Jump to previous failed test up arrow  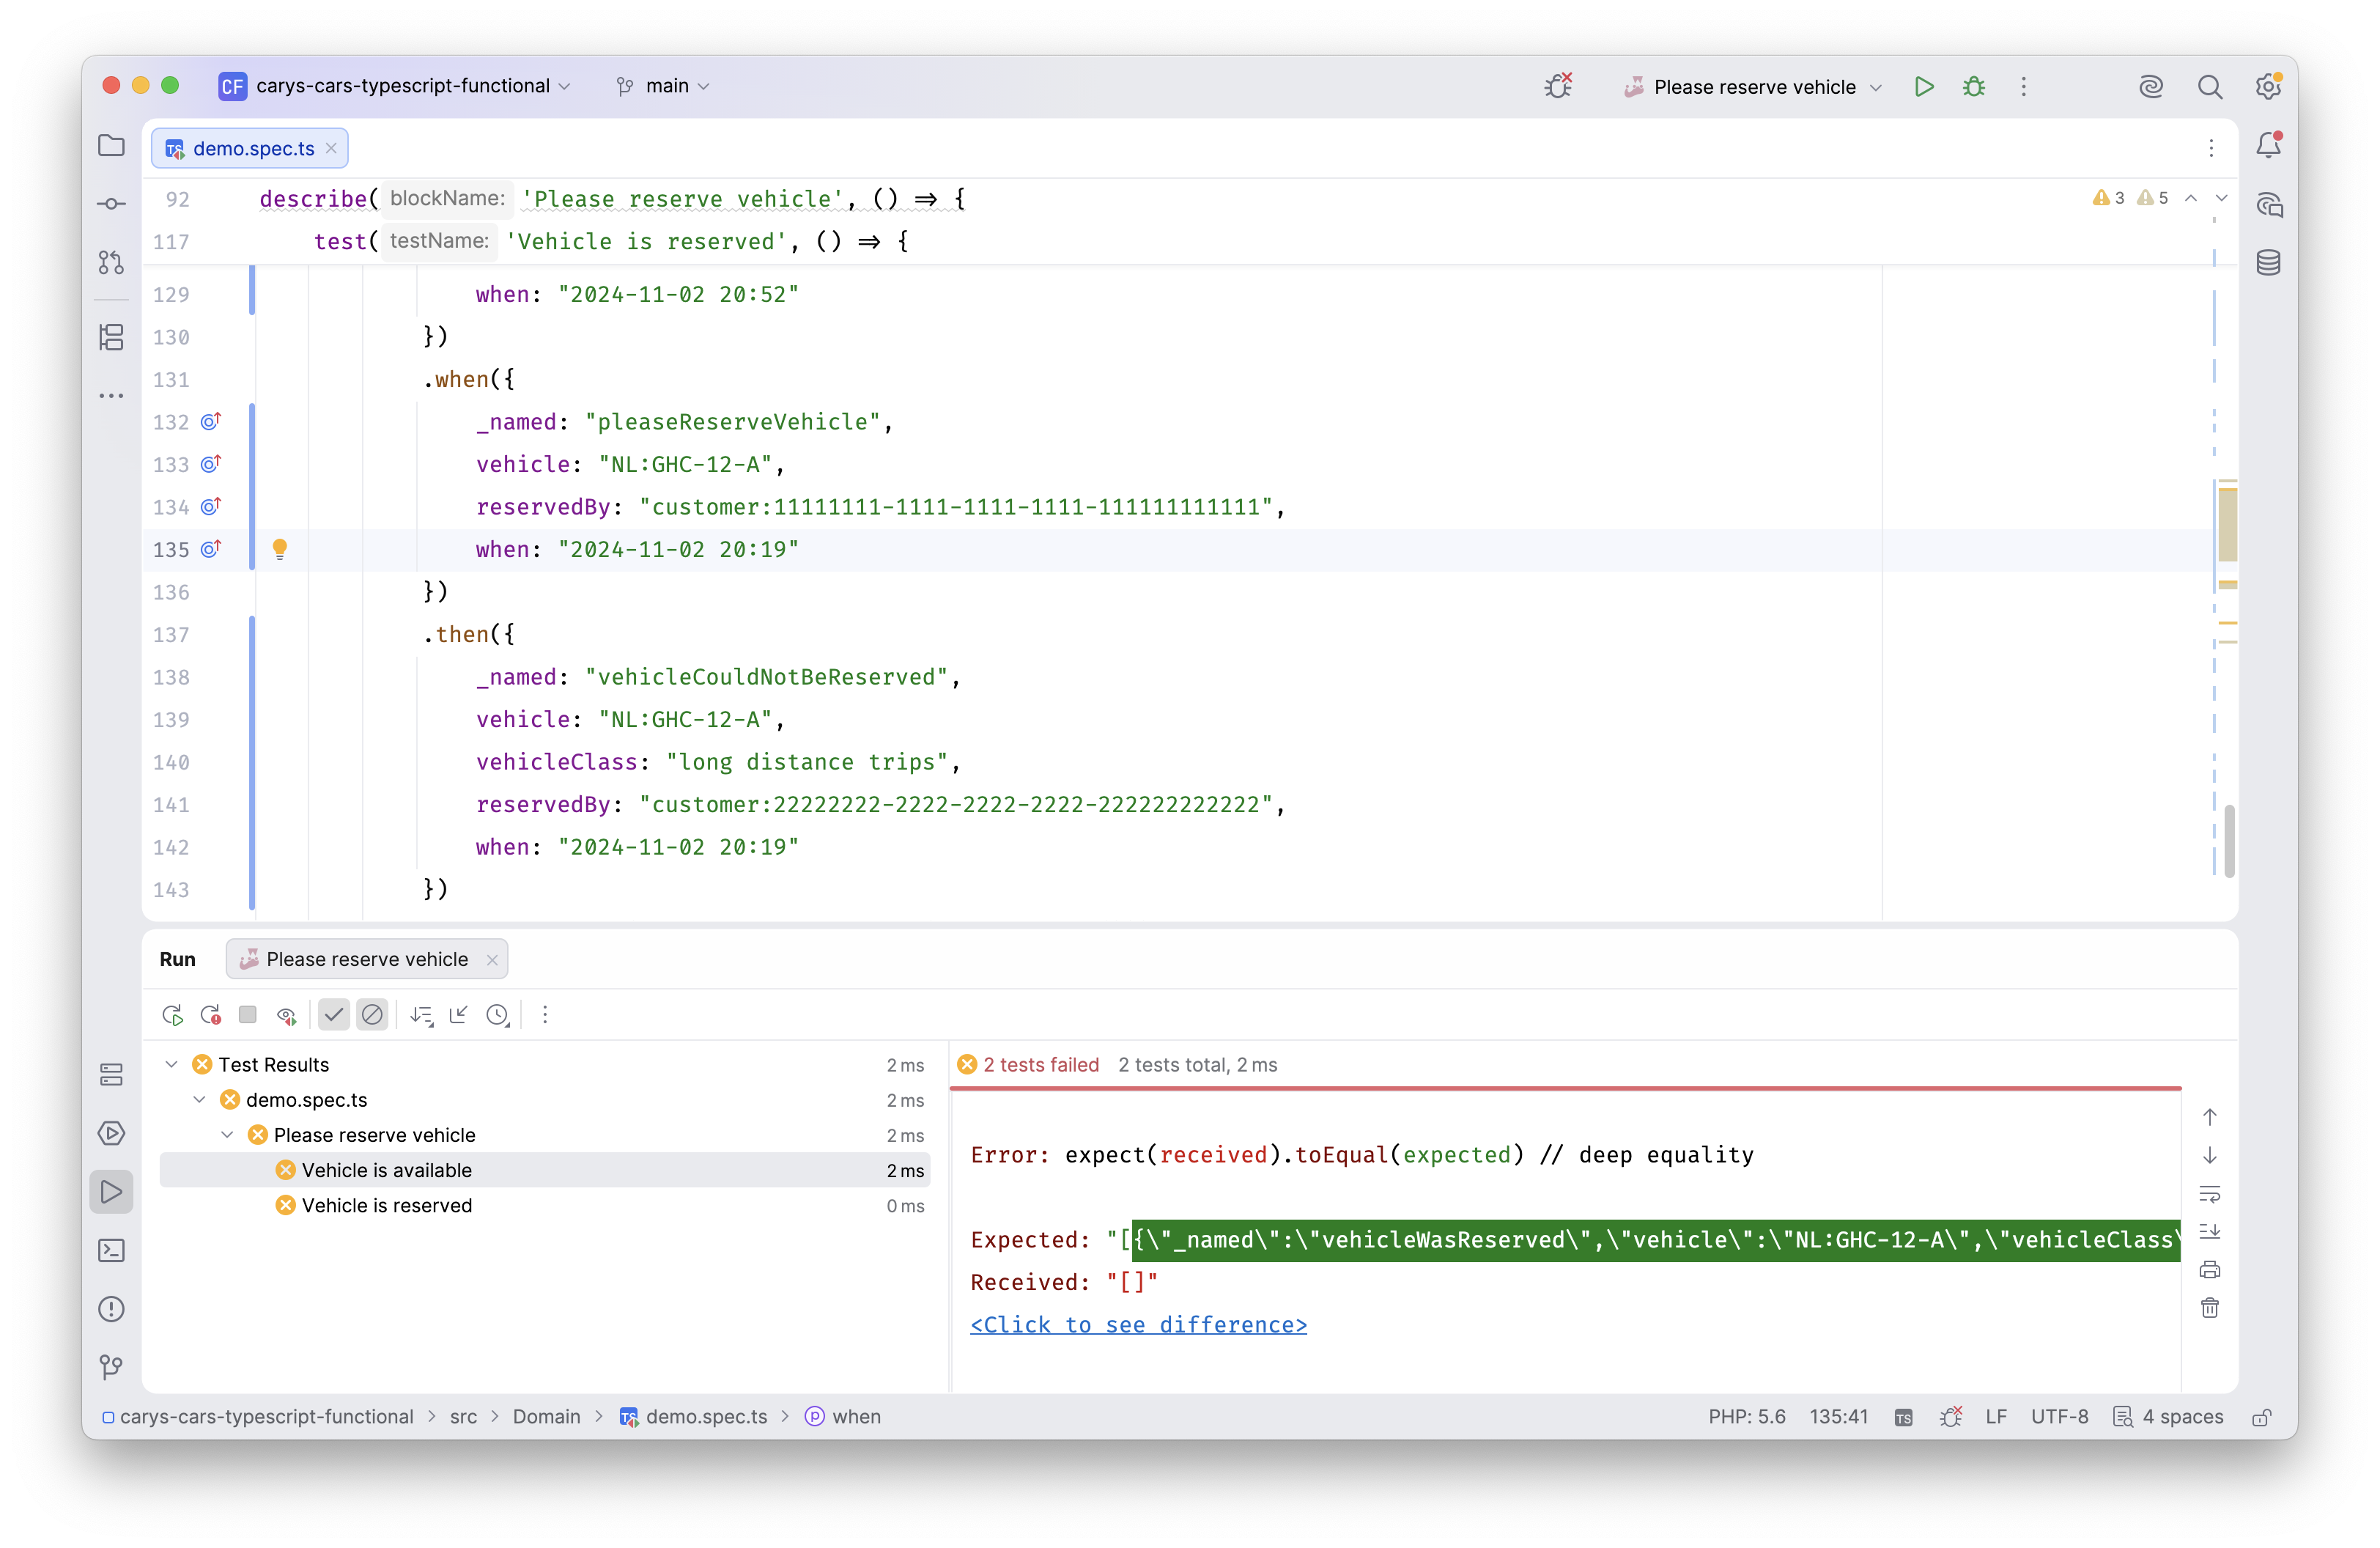[2209, 1117]
